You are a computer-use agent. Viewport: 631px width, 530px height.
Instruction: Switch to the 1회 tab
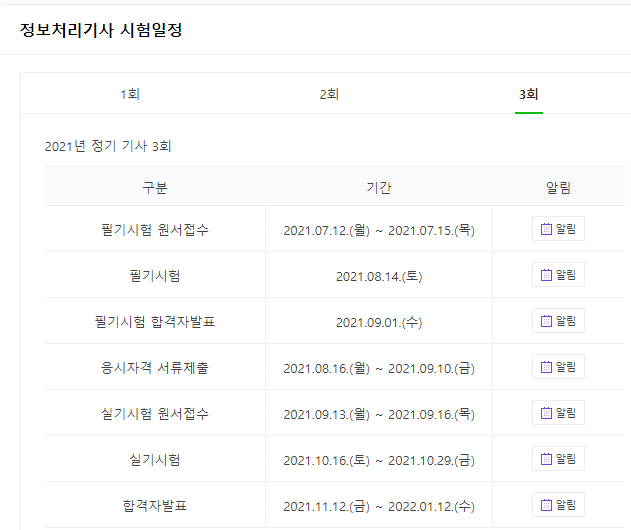click(x=130, y=94)
